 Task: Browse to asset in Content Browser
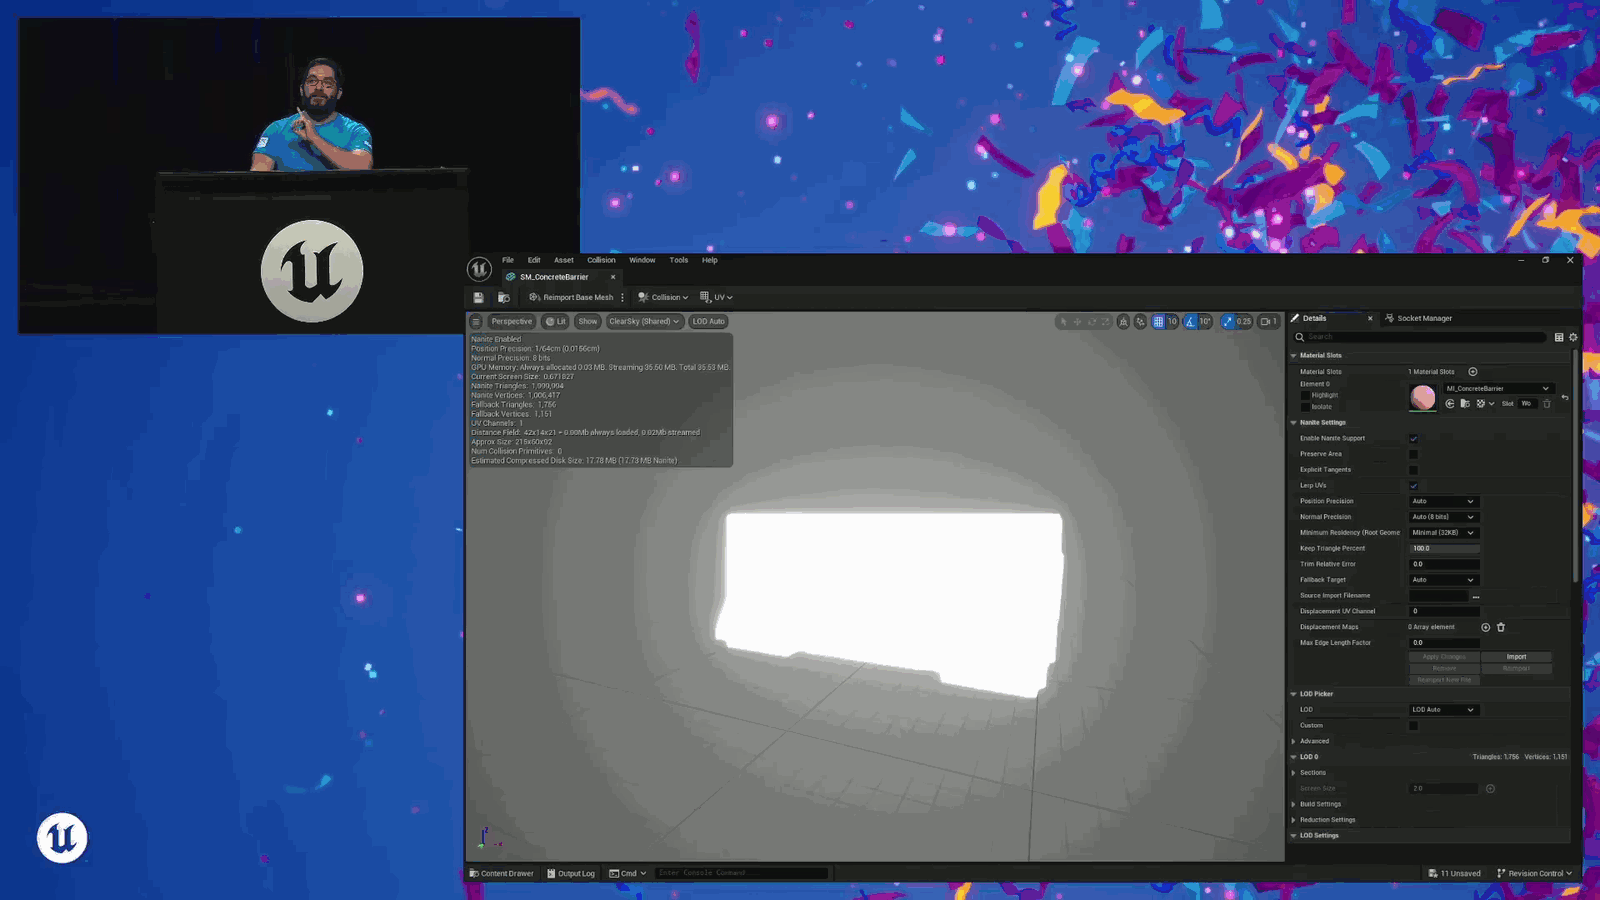504,297
